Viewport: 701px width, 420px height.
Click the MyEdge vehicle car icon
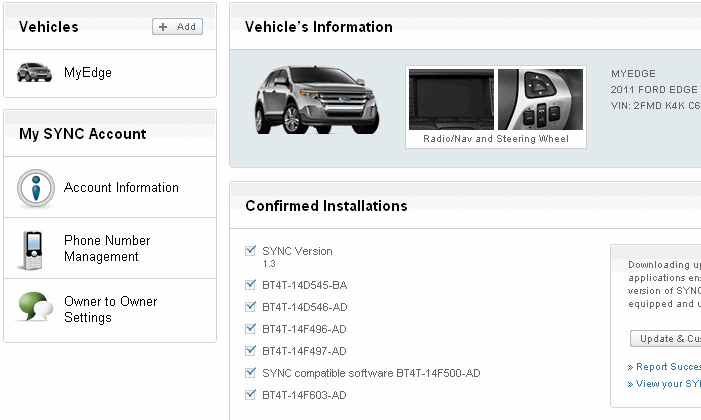click(x=36, y=73)
